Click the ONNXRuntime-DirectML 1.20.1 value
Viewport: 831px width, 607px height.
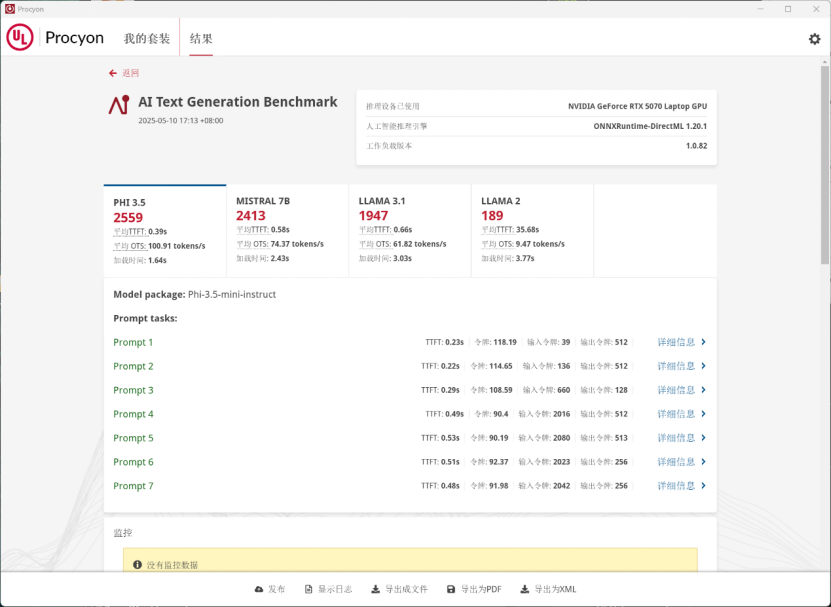(x=650, y=126)
